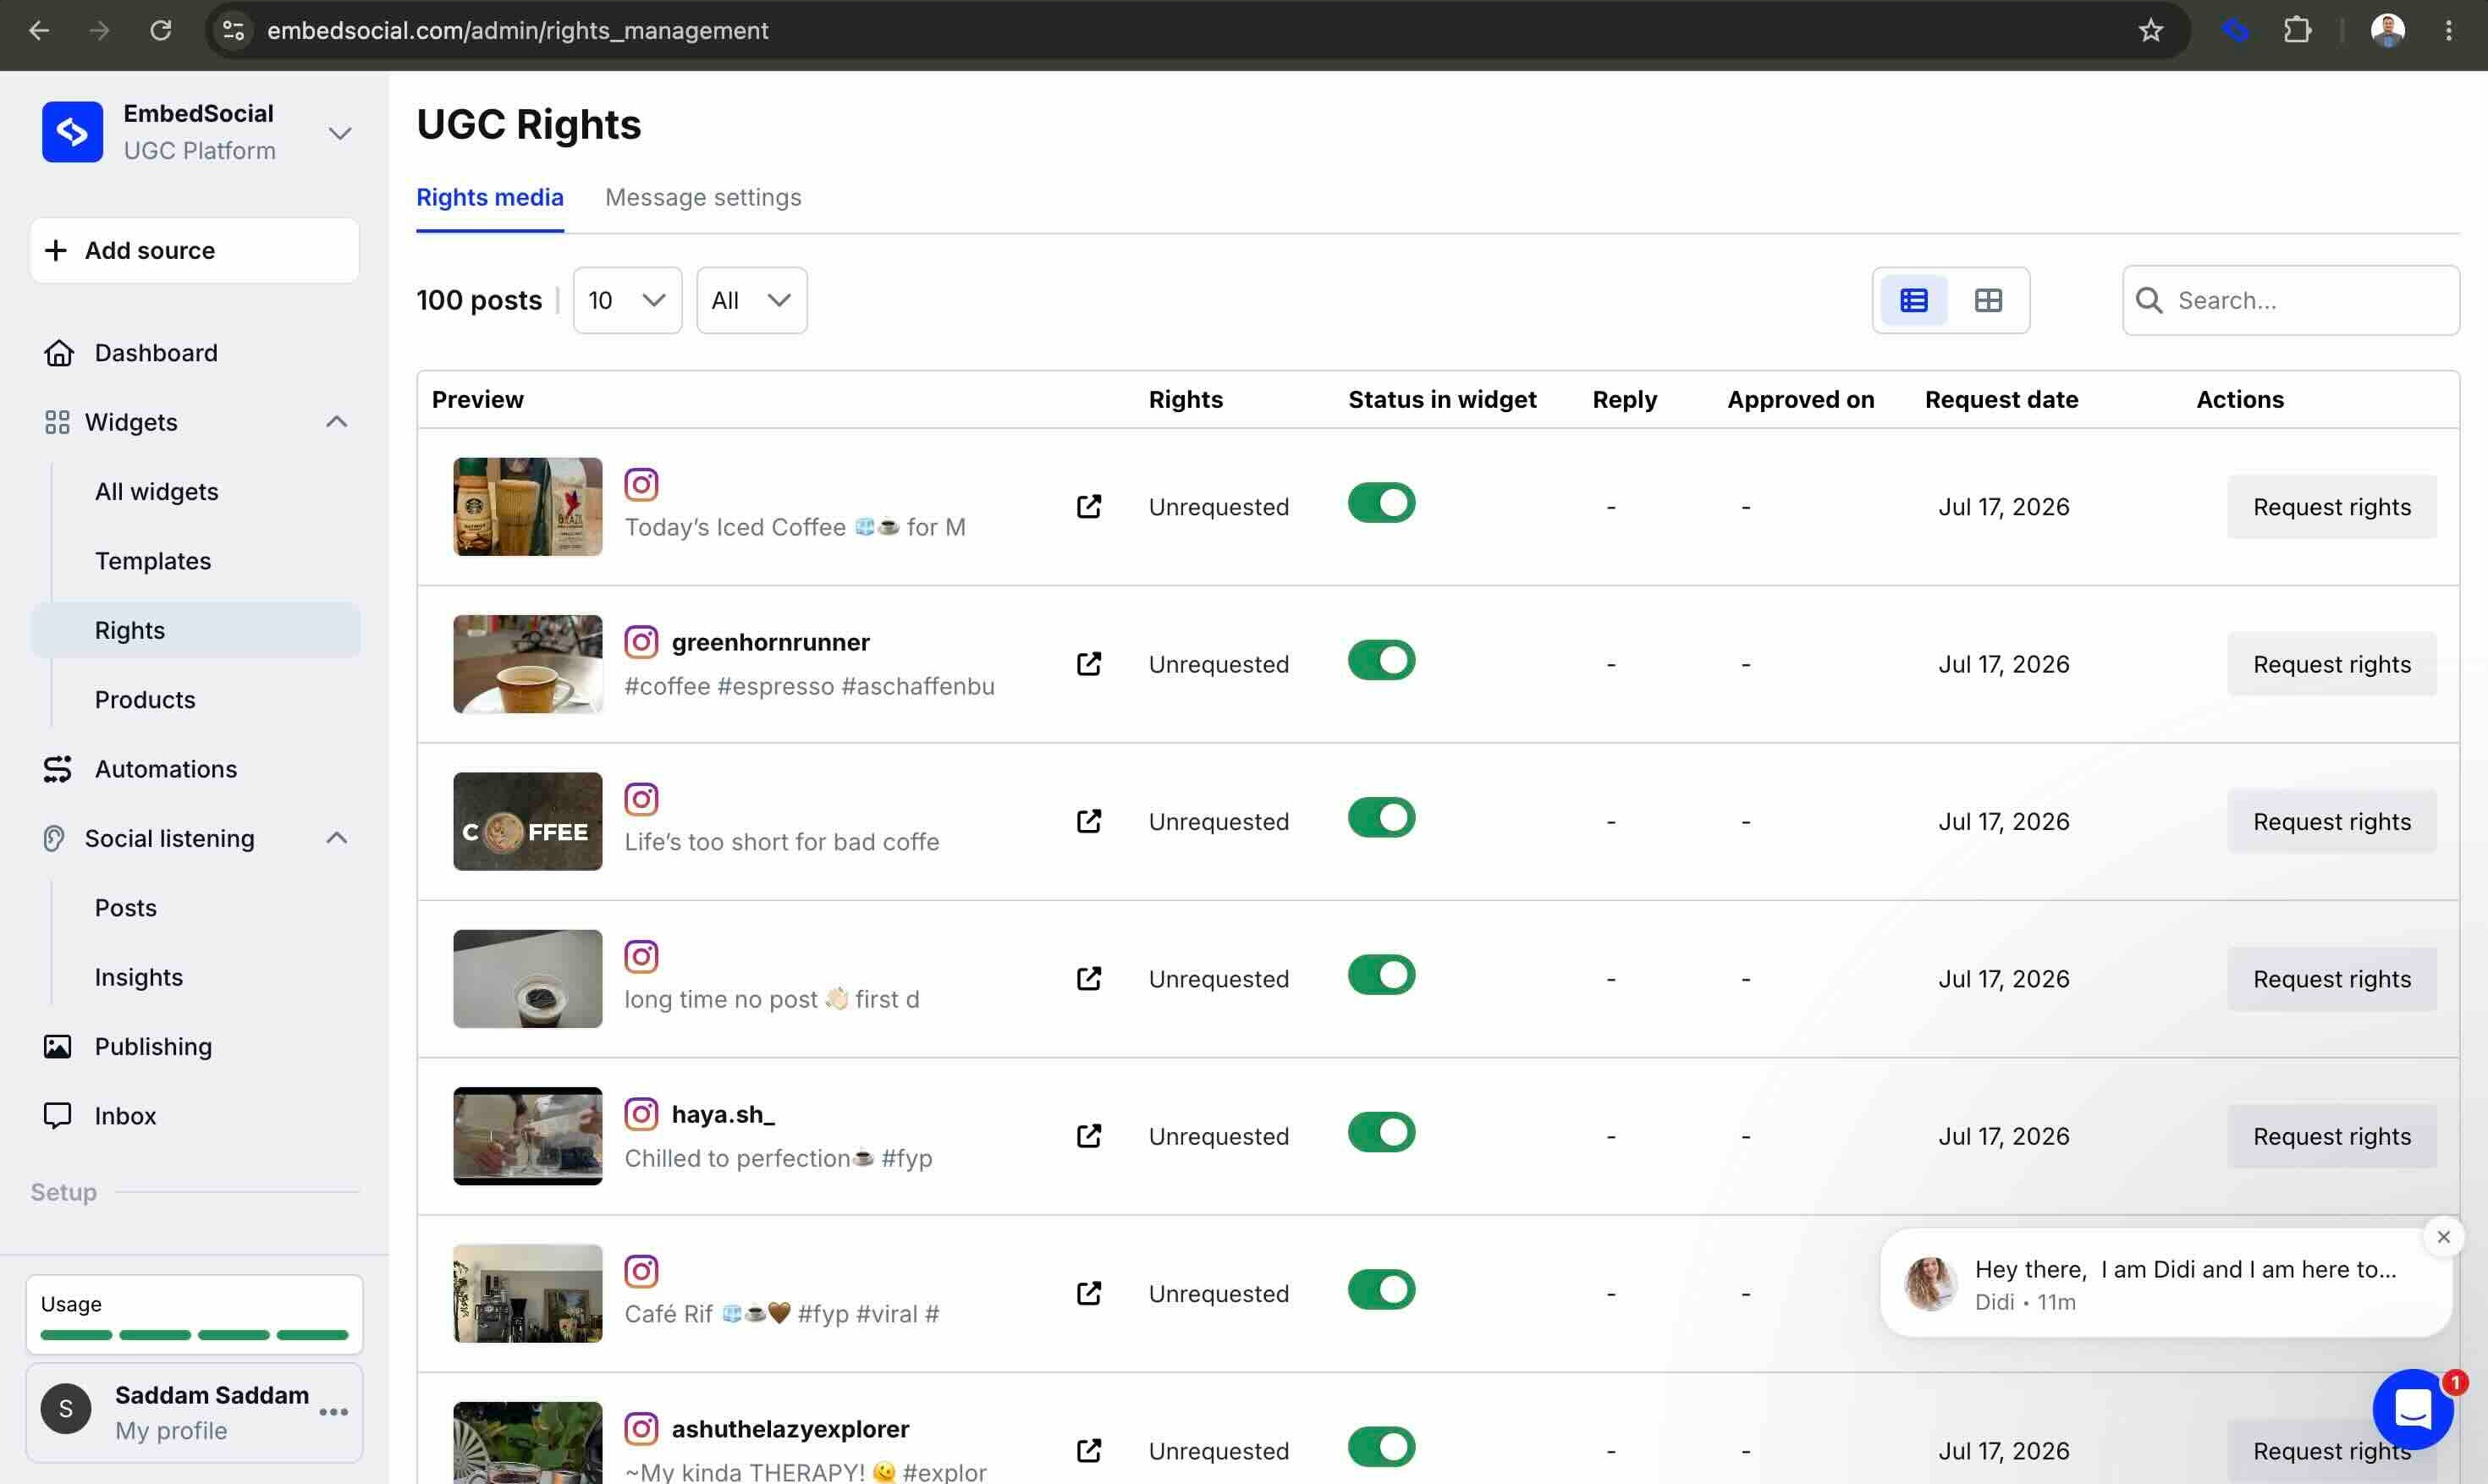This screenshot has height=1484, width=2488.
Task: Open the All filter dropdown
Action: coord(751,300)
